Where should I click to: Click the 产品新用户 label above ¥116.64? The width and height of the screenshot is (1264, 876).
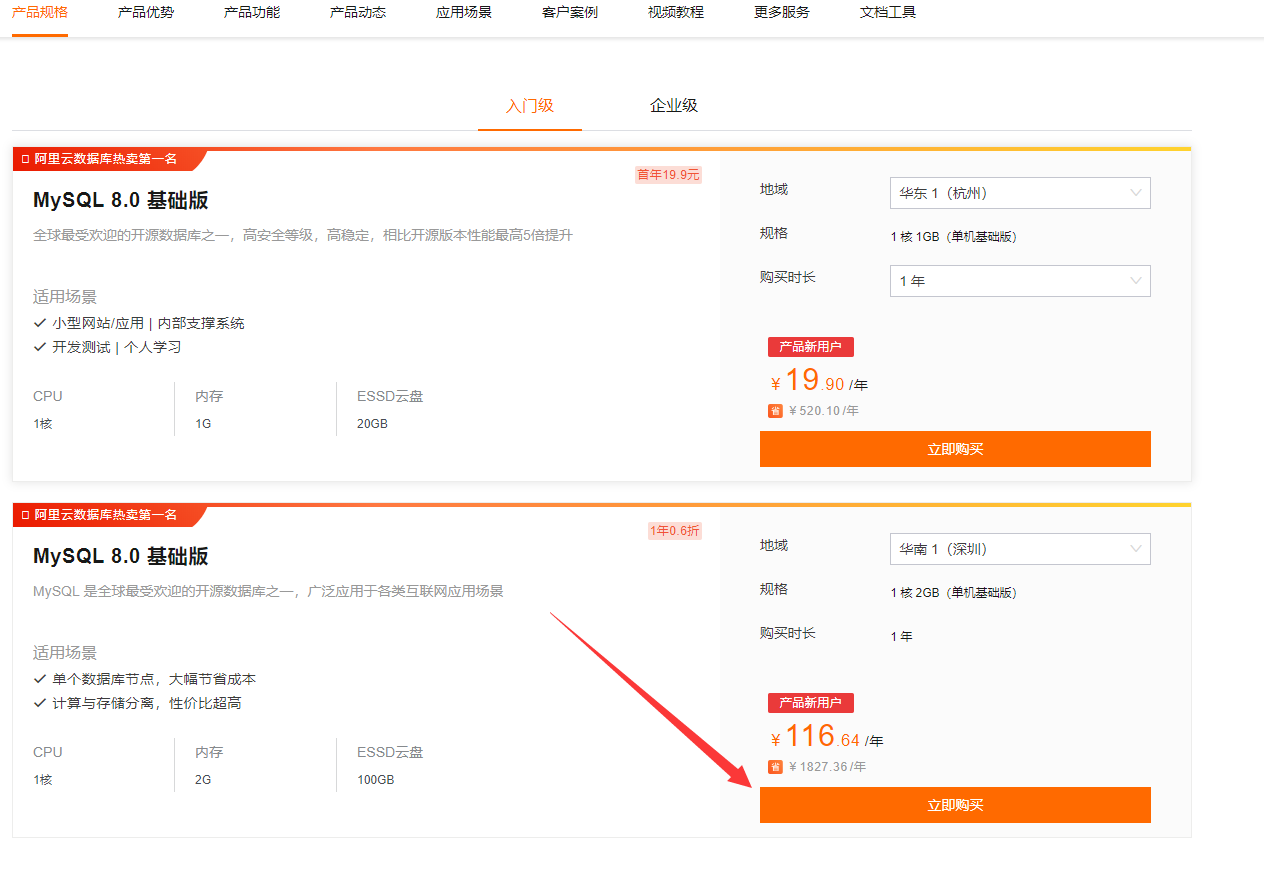(x=810, y=702)
